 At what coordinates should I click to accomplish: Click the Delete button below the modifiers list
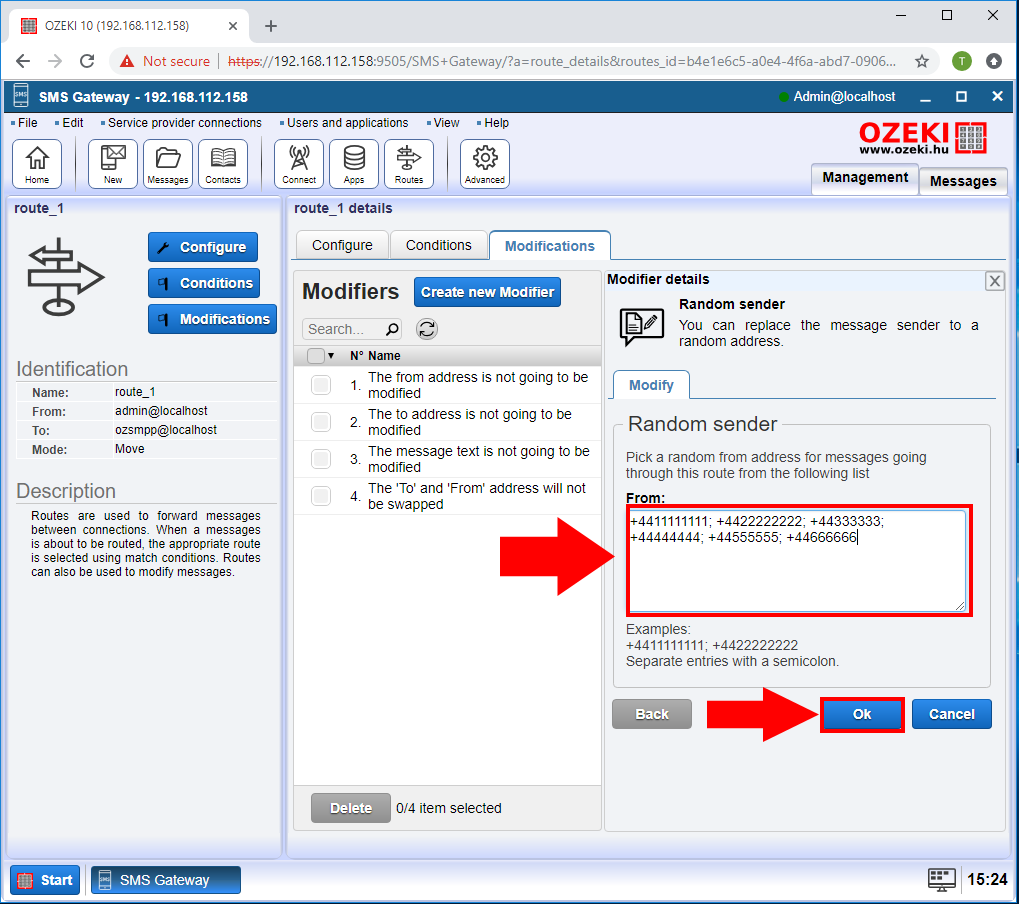coord(351,808)
